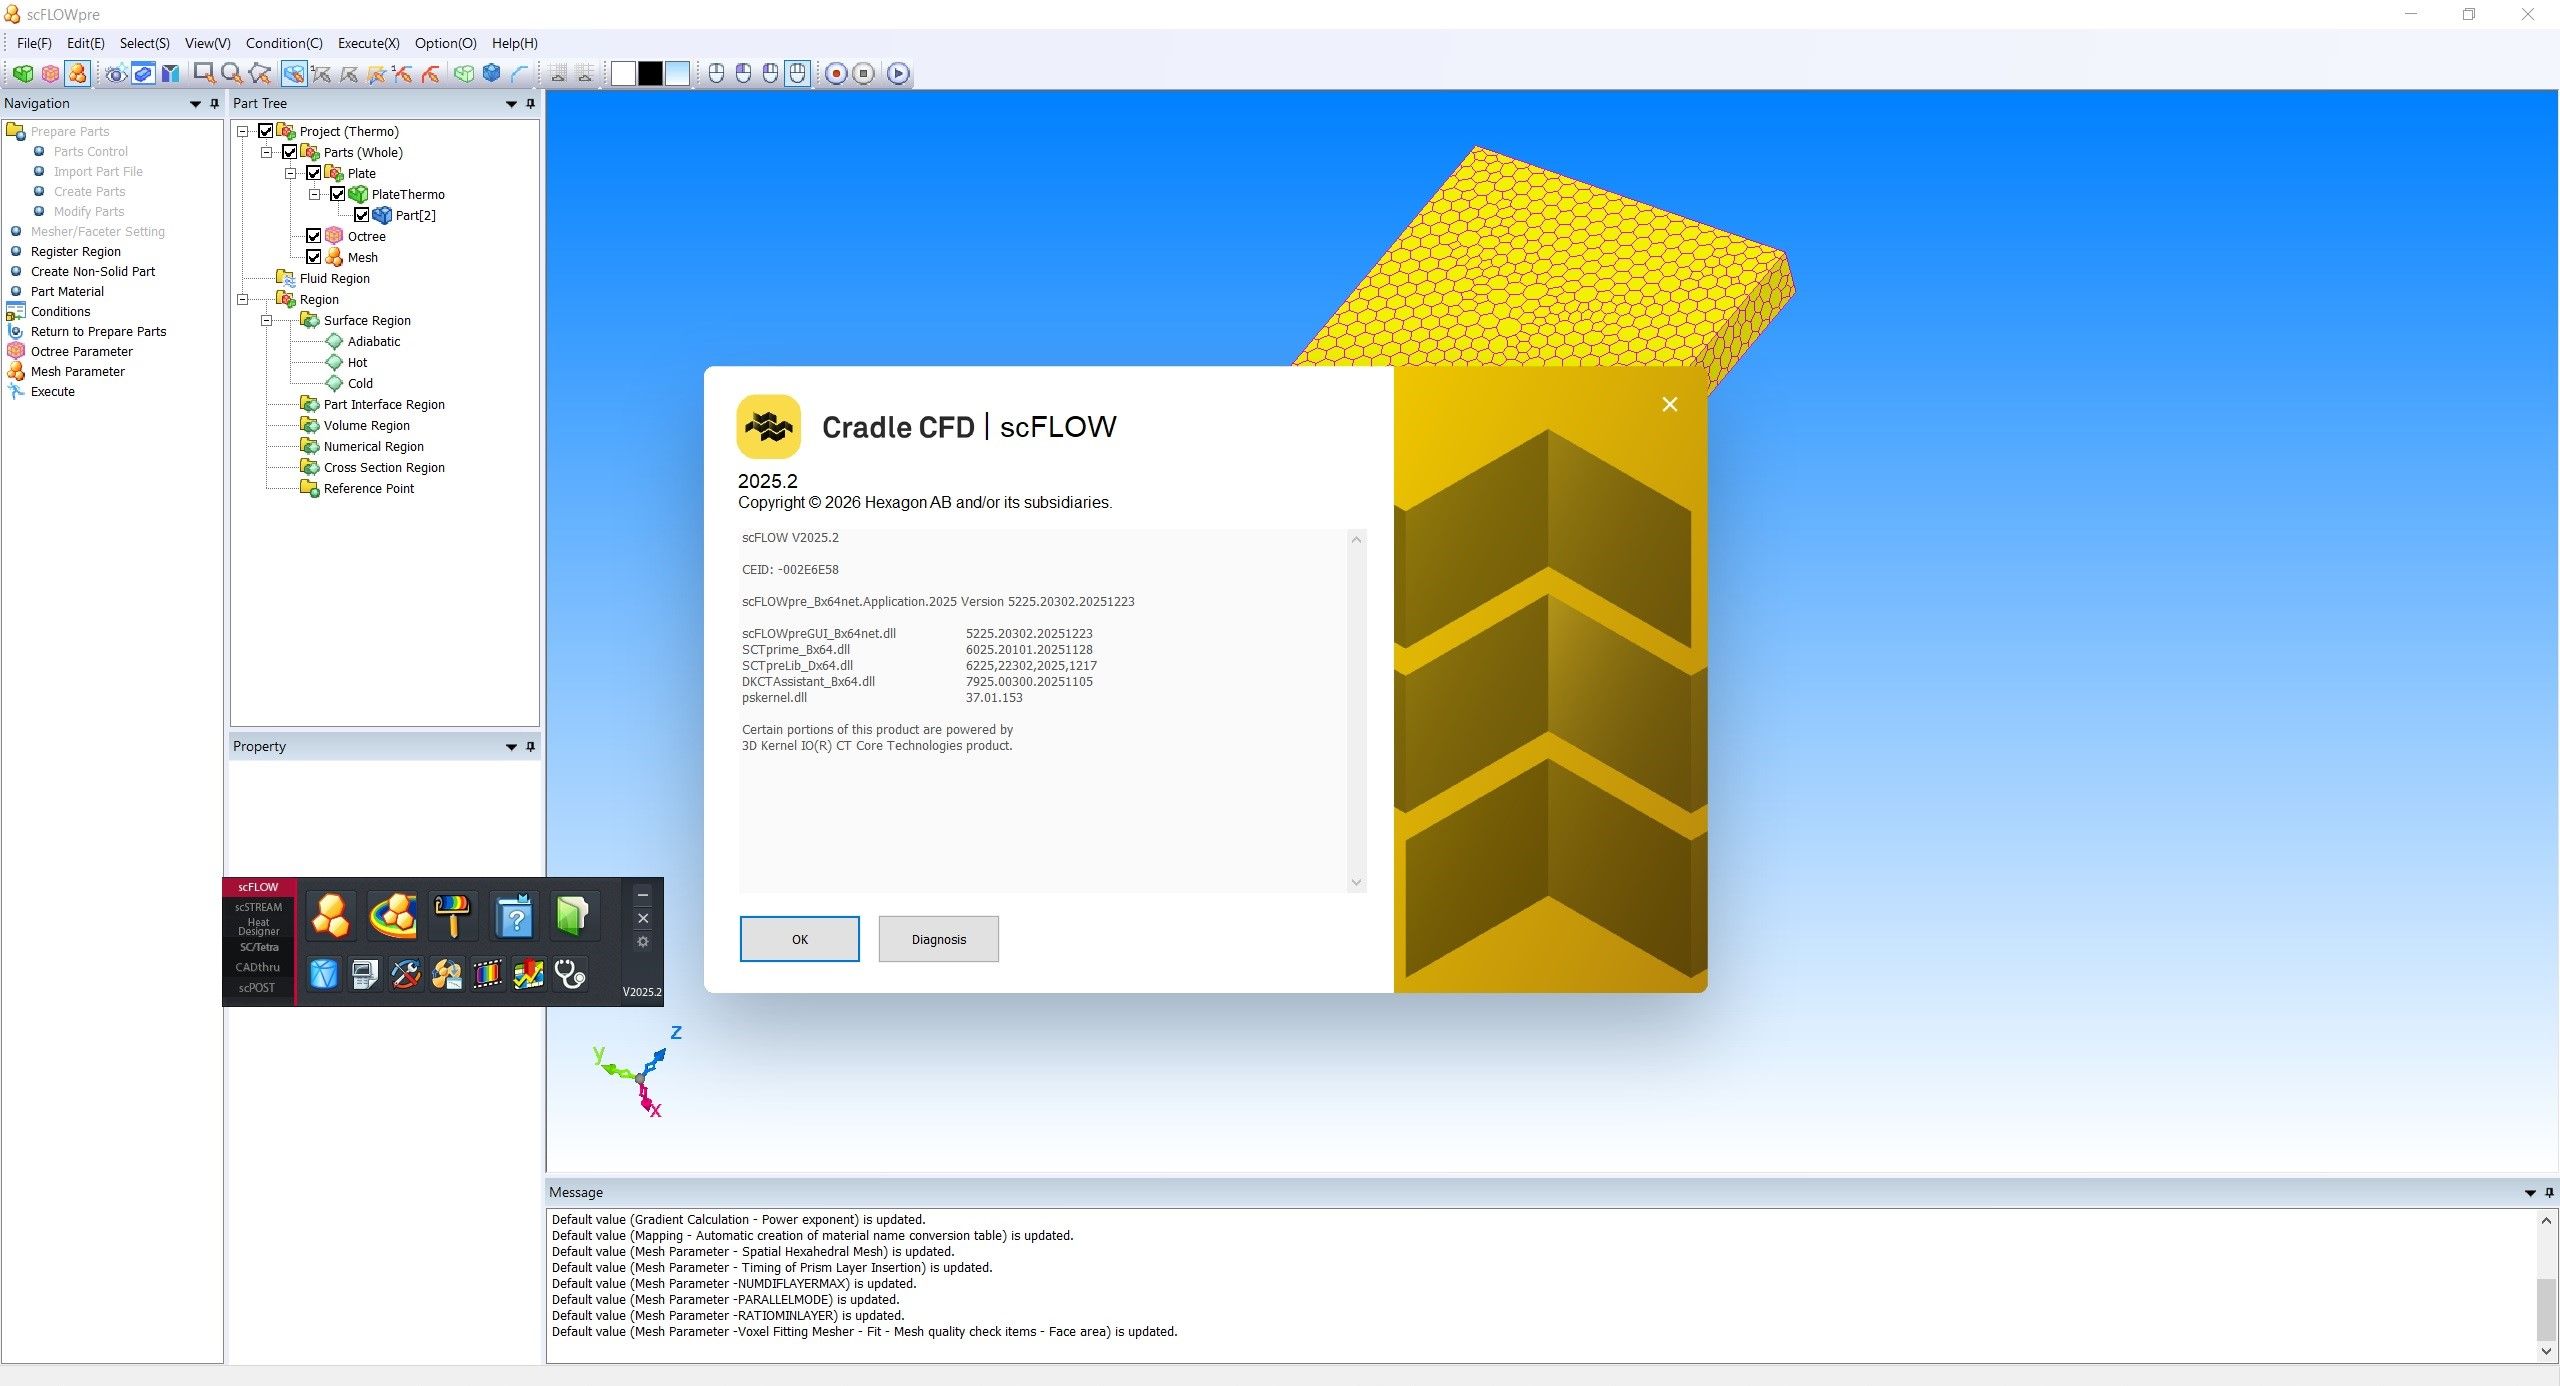The image size is (2560, 1386).
Task: Click the Diagnosis button
Action: tap(938, 939)
